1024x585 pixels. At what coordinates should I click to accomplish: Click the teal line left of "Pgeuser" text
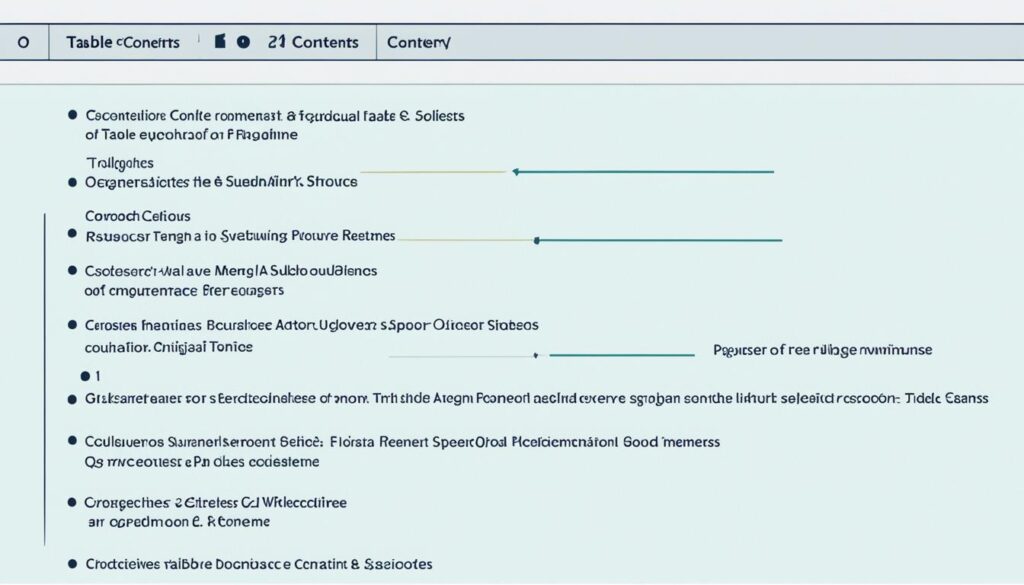[620, 354]
